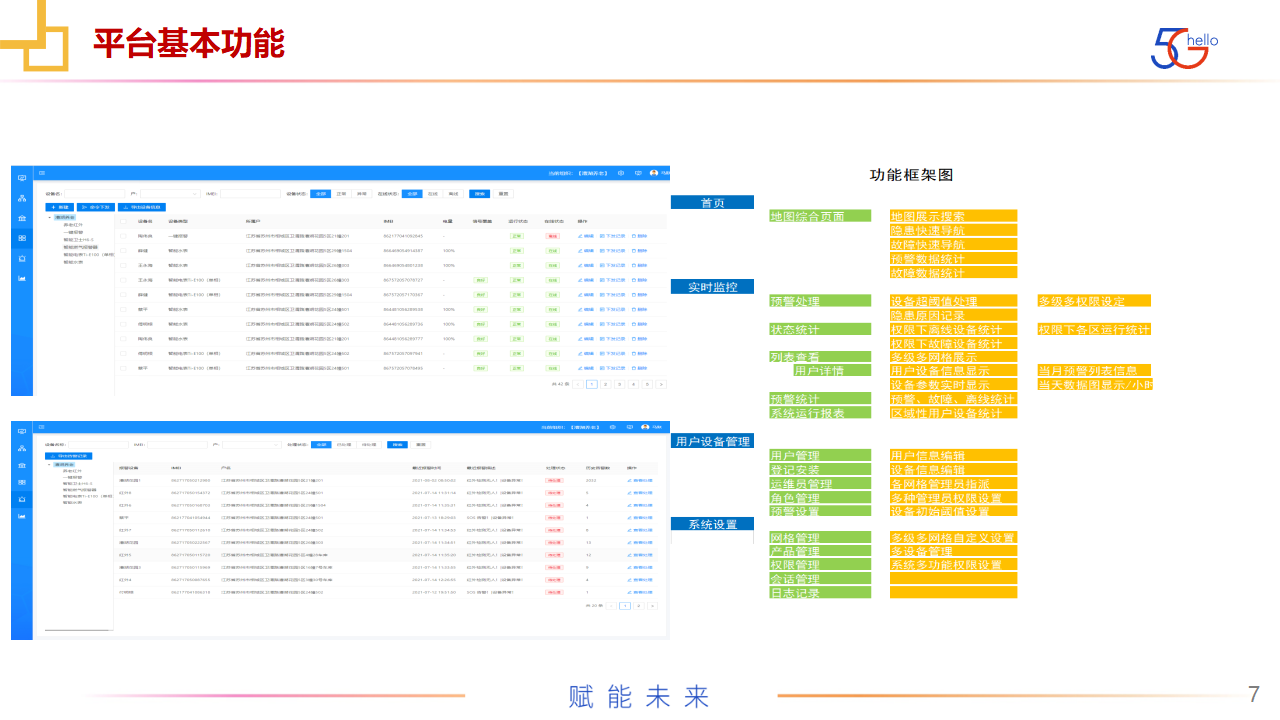Click the green 地图综合页面 box
Image resolution: width=1280 pixels, height=720 pixels.
[820, 216]
